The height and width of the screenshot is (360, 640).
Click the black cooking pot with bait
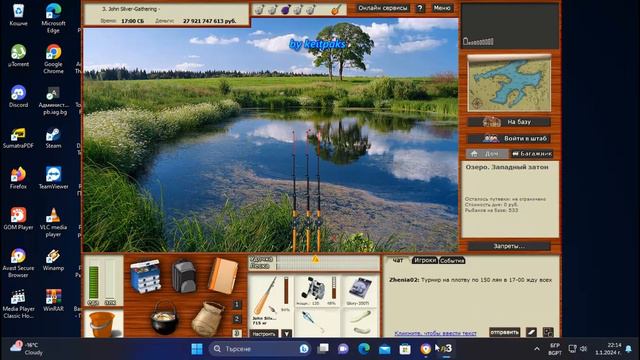point(164,318)
